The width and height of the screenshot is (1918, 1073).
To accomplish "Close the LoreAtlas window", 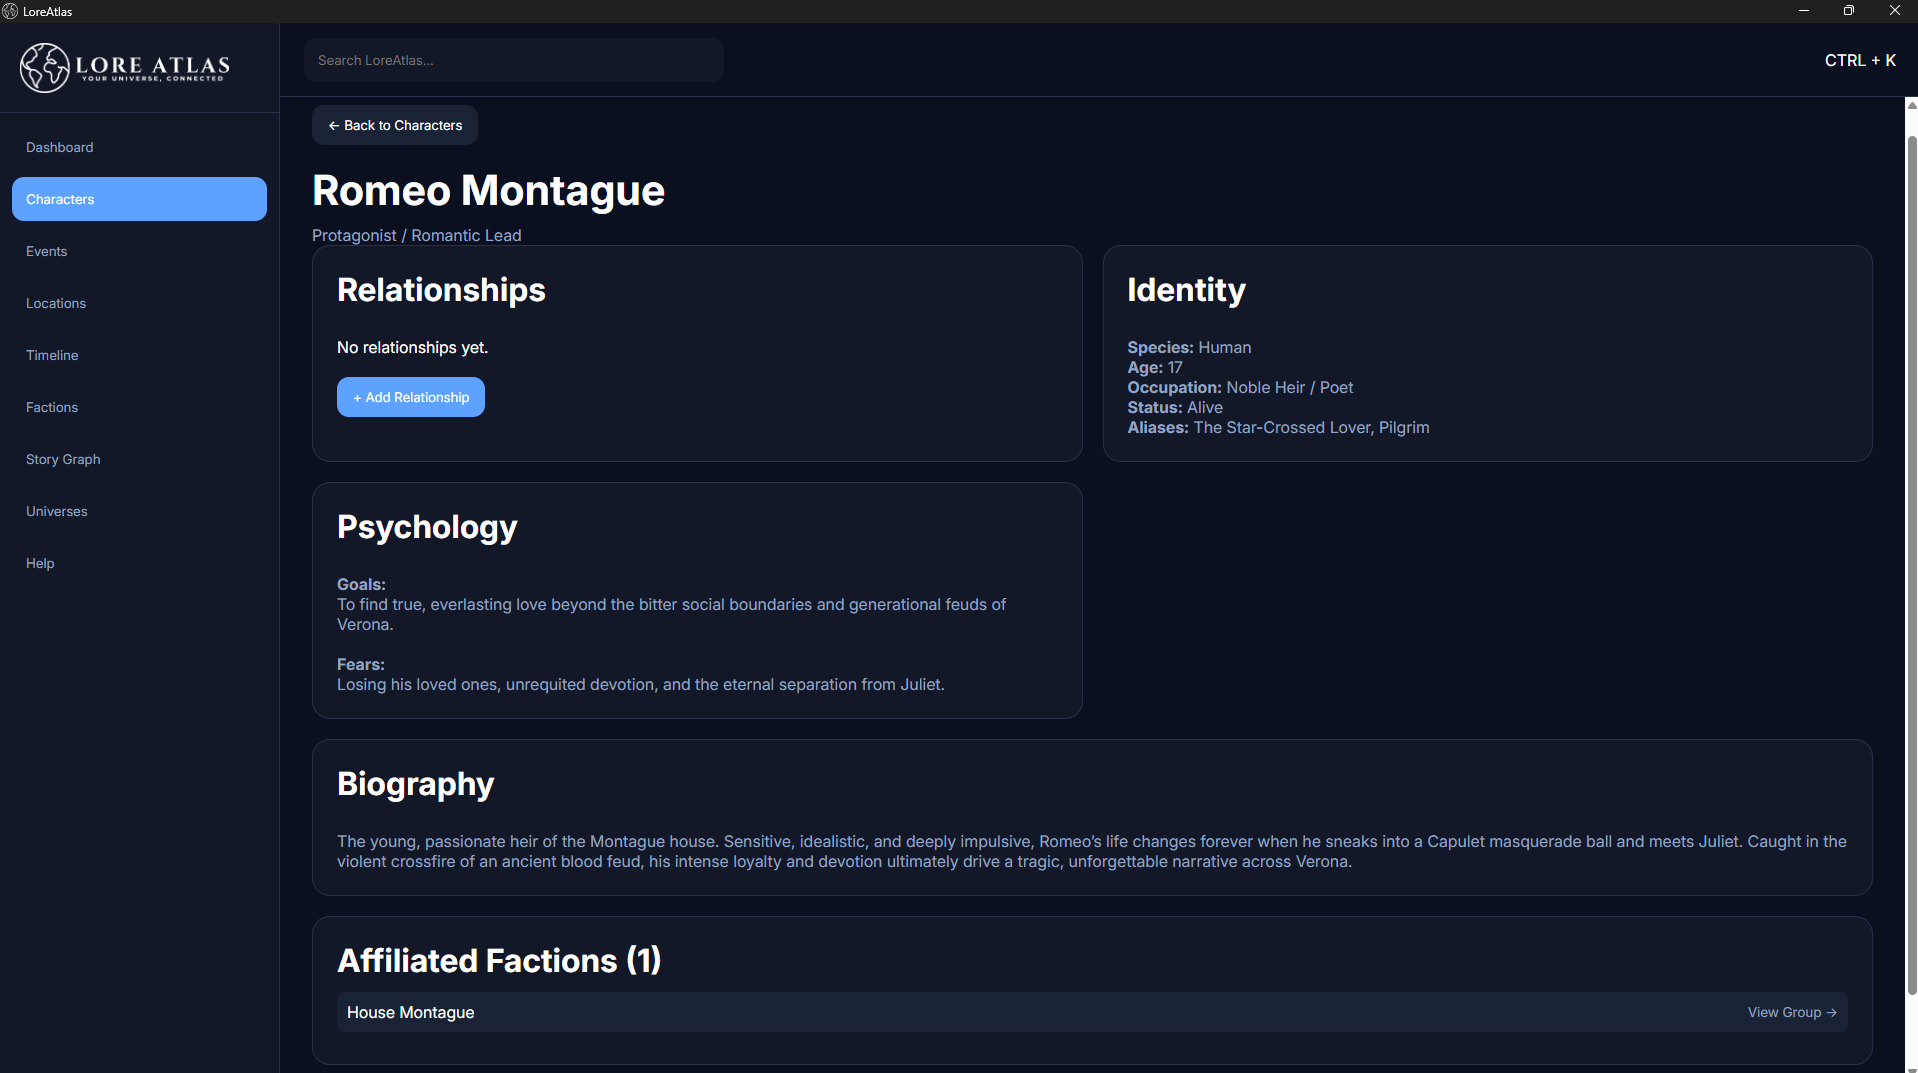I will pos(1895,11).
